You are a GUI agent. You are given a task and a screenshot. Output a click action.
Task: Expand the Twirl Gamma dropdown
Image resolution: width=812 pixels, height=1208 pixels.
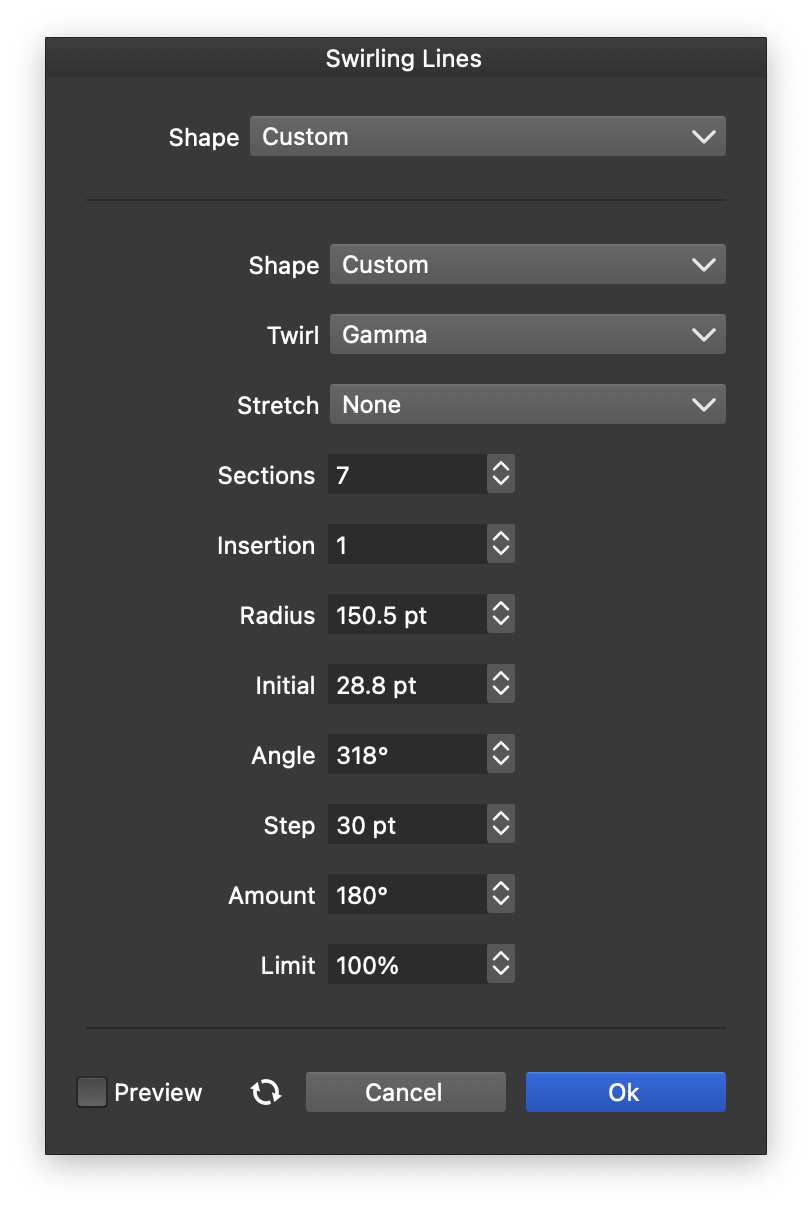click(x=527, y=335)
